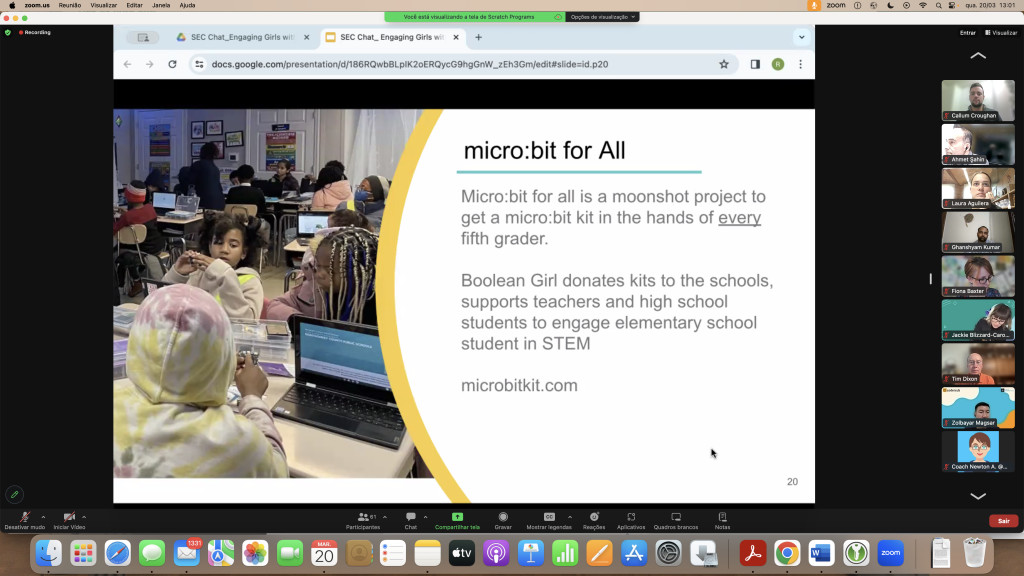This screenshot has height=576, width=1024.
Task: Start camera with Iniciar Vídeo
Action: pos(68,518)
